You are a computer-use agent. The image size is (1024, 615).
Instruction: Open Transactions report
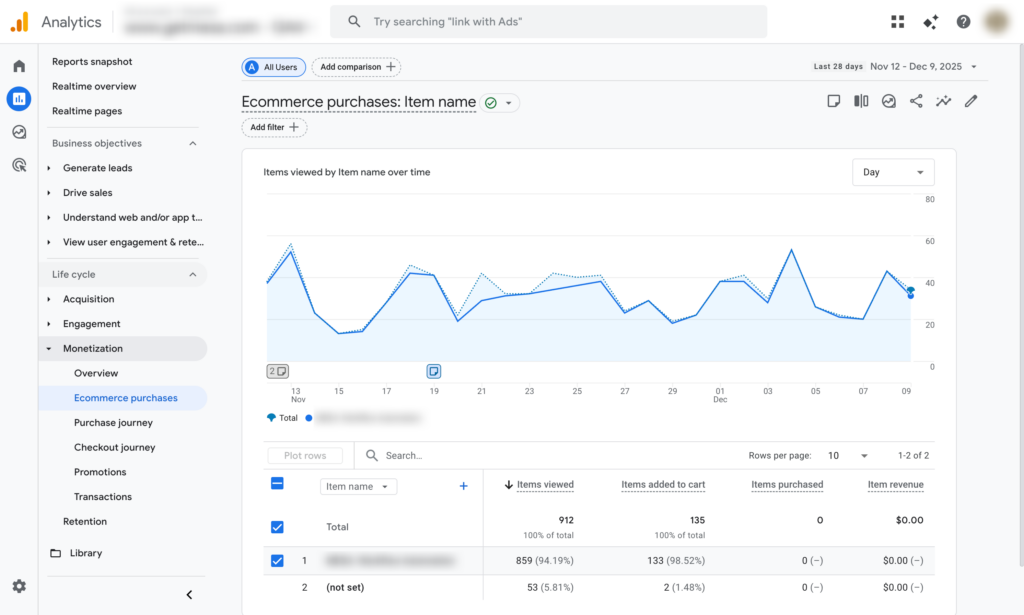(x=103, y=497)
